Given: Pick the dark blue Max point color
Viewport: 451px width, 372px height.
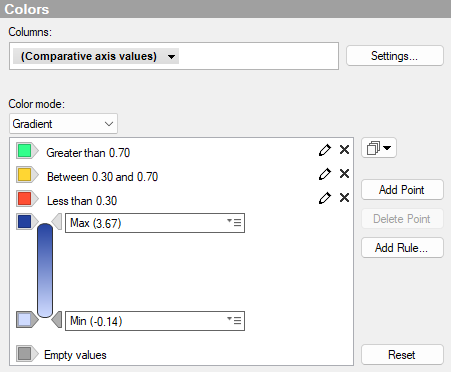Looking at the screenshot, I should point(25,222).
